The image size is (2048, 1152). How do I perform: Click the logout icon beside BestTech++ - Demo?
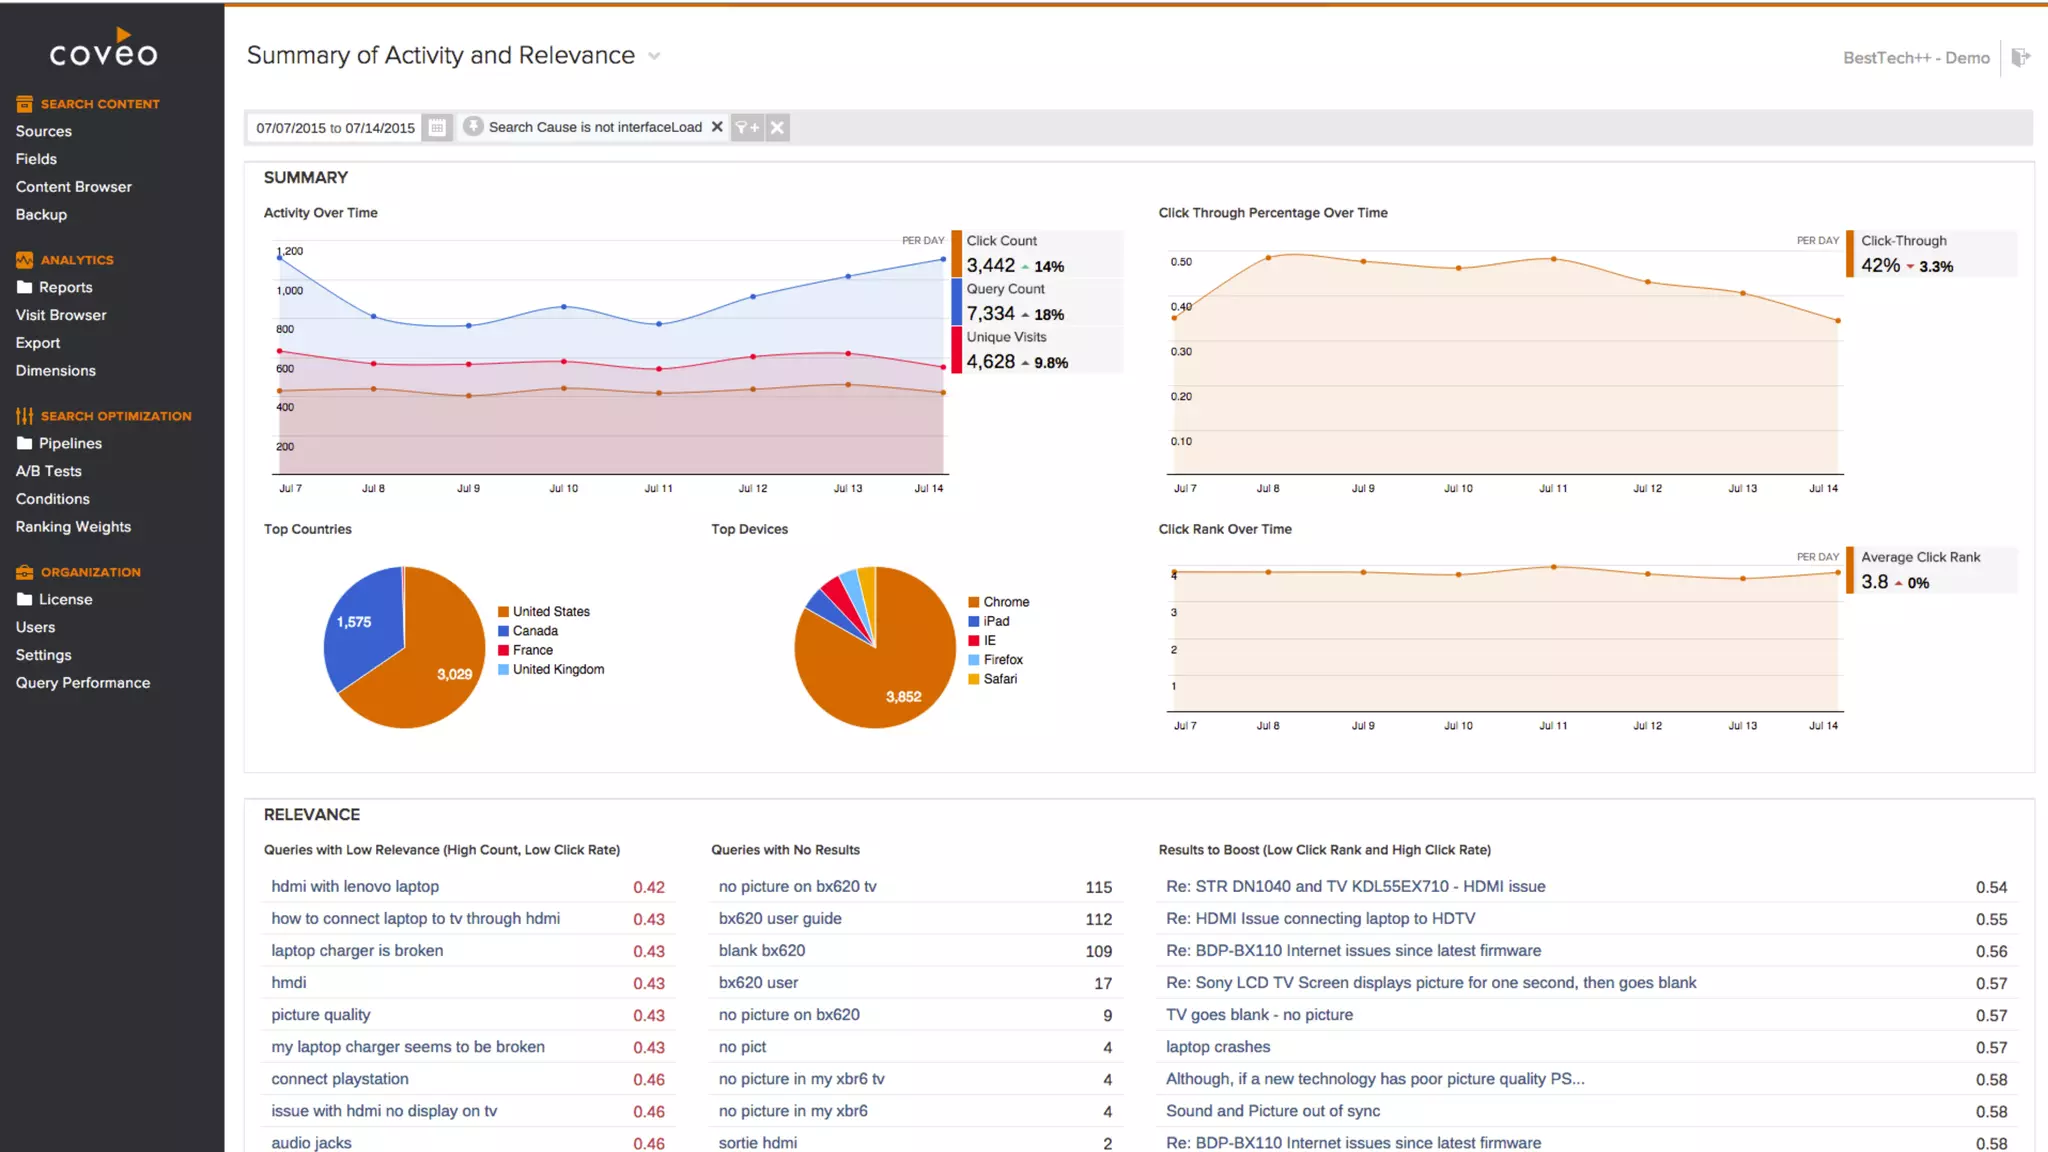tap(2020, 58)
